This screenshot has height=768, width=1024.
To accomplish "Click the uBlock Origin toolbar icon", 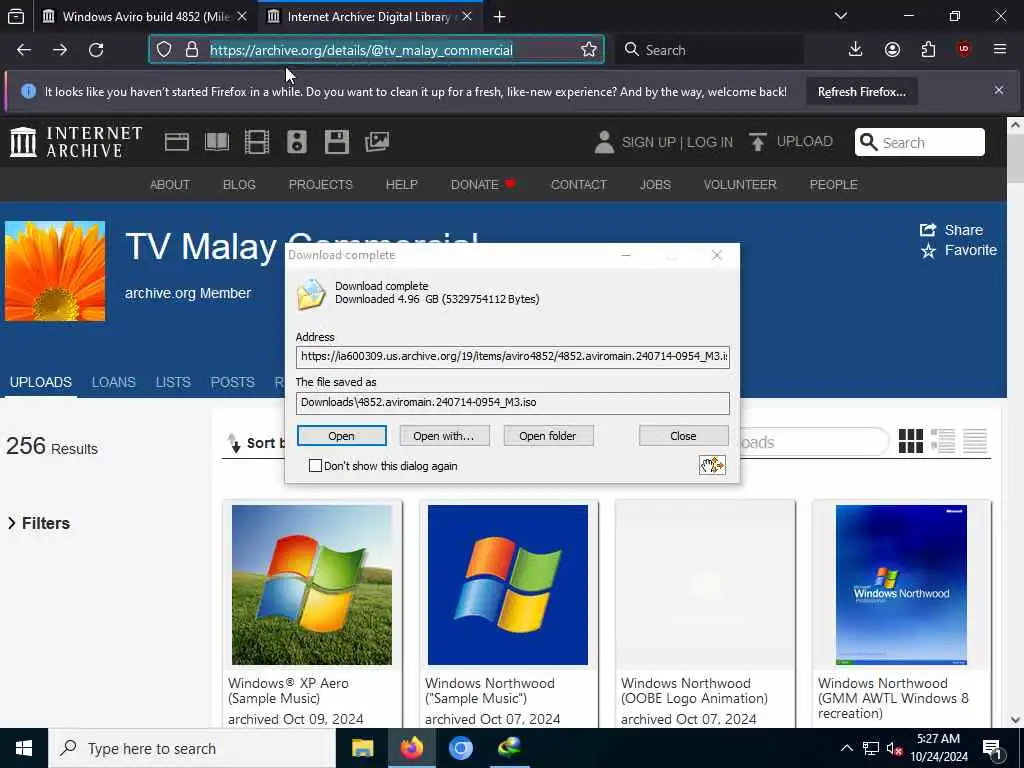I will tap(964, 49).
